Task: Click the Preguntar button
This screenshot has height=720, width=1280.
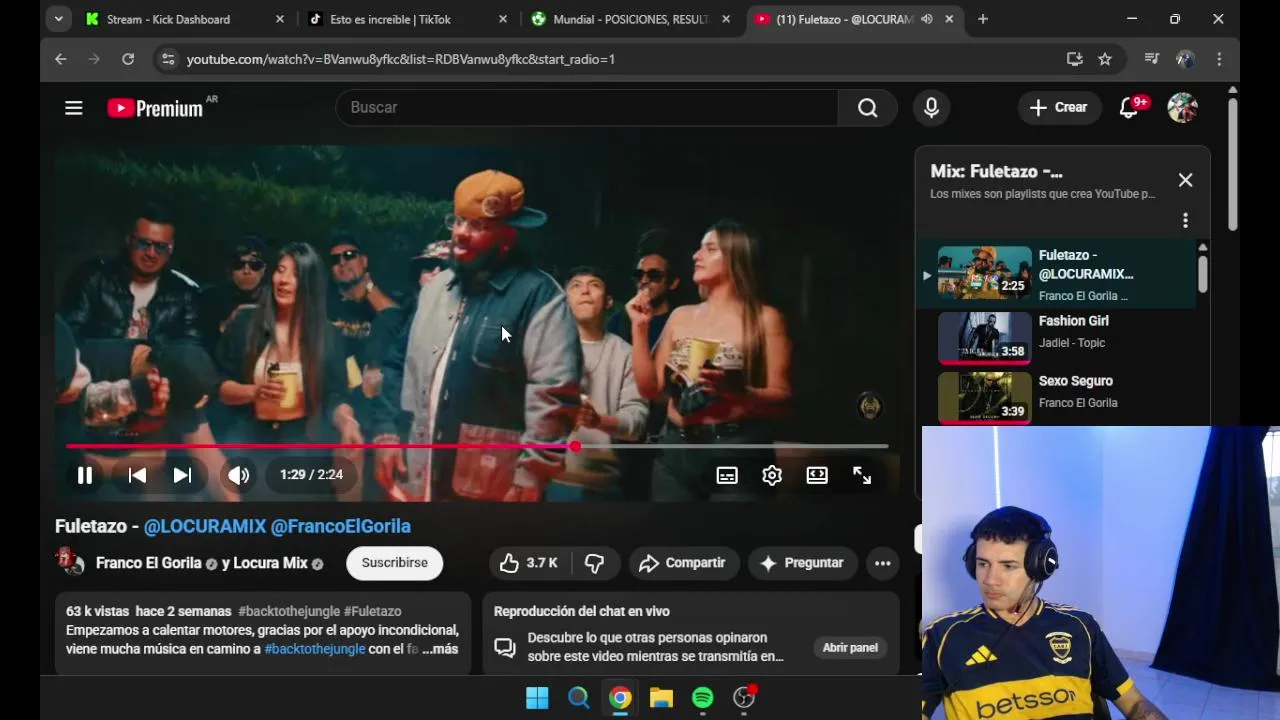Action: tap(802, 563)
